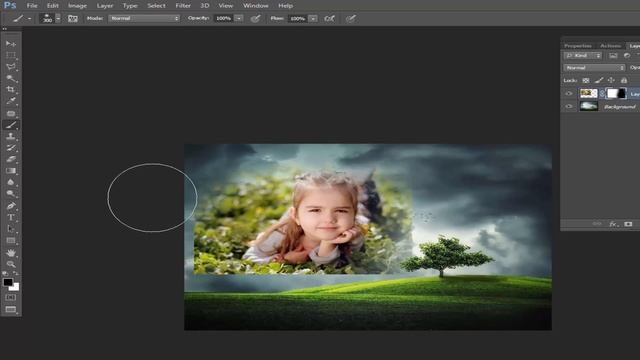Select the Background layer thumbnail

point(589,106)
